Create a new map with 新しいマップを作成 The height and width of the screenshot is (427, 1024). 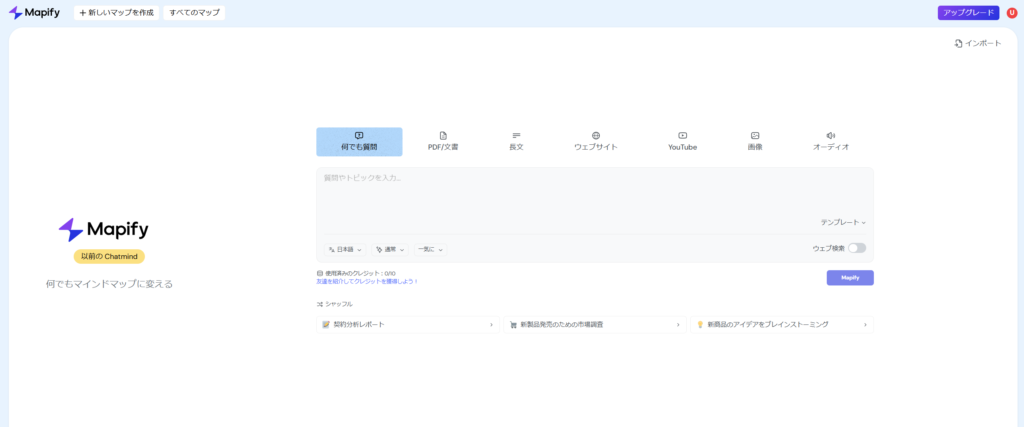pyautogui.click(x=116, y=12)
